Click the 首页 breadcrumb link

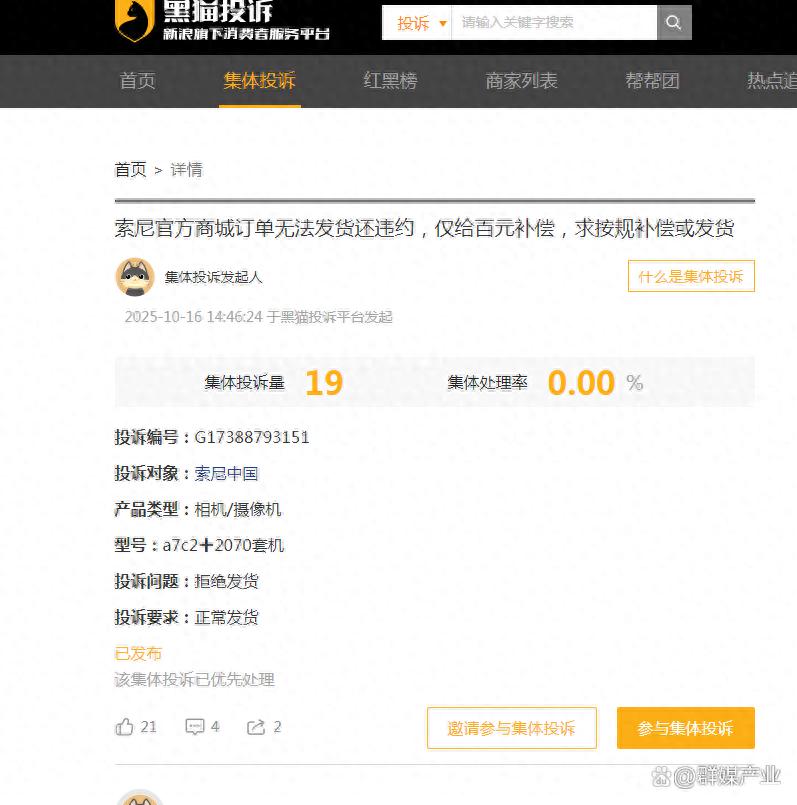tap(130, 169)
